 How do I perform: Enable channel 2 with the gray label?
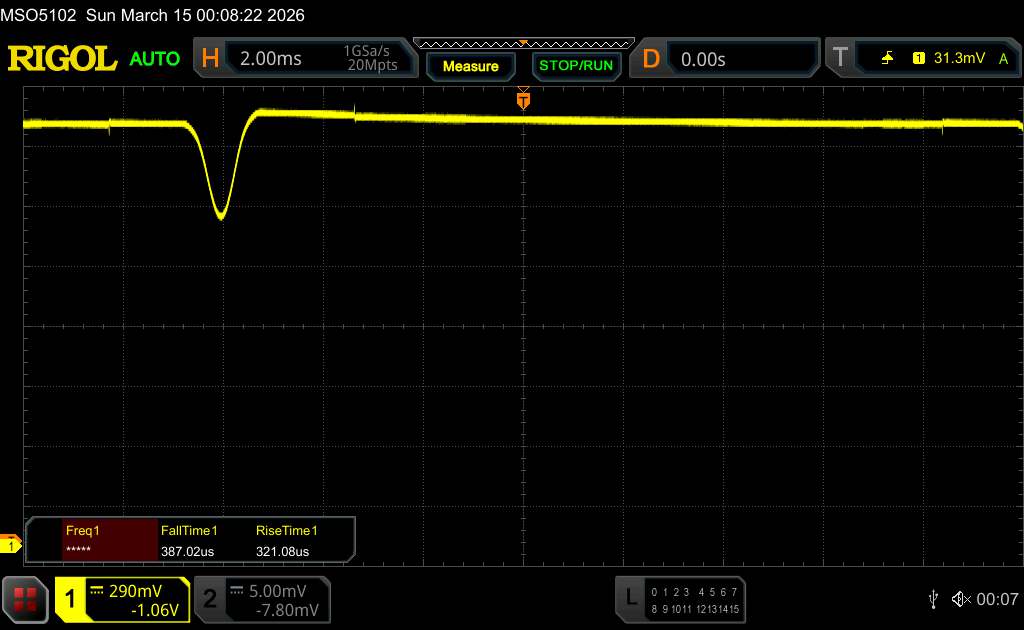tap(210, 599)
